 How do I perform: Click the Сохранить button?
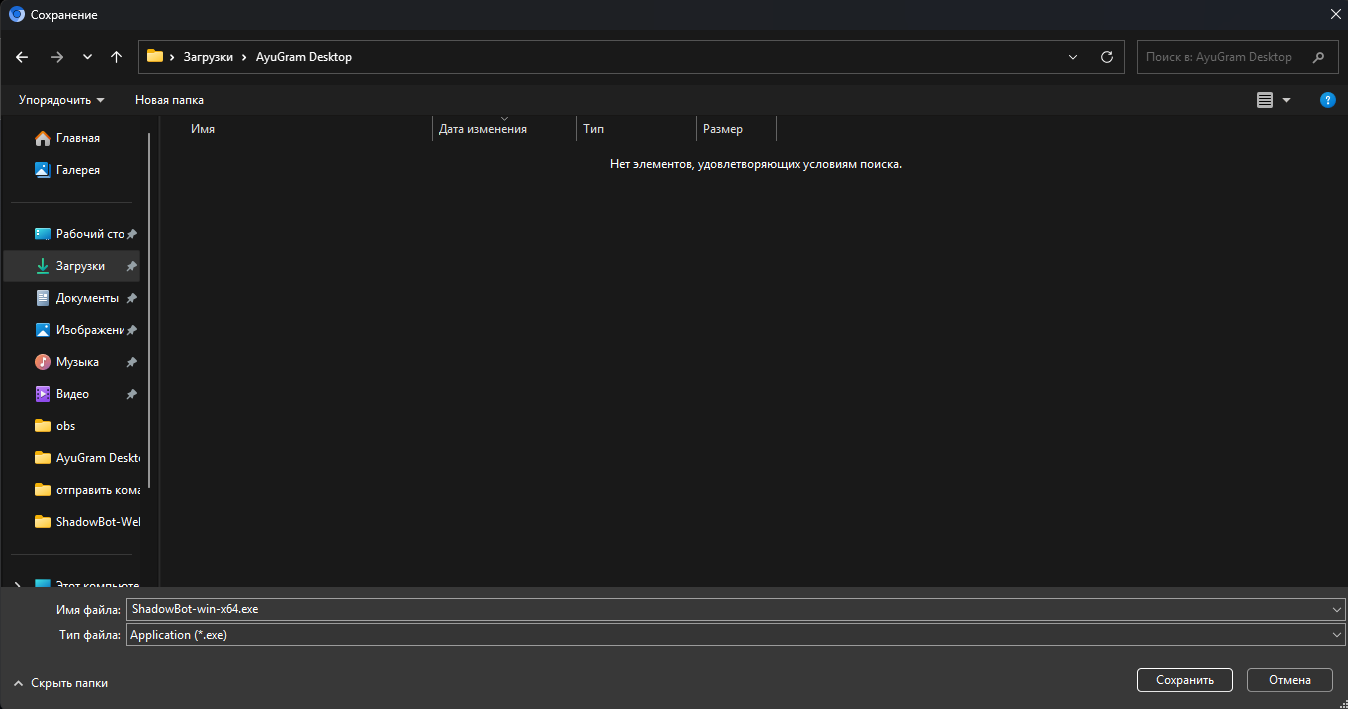click(x=1185, y=680)
